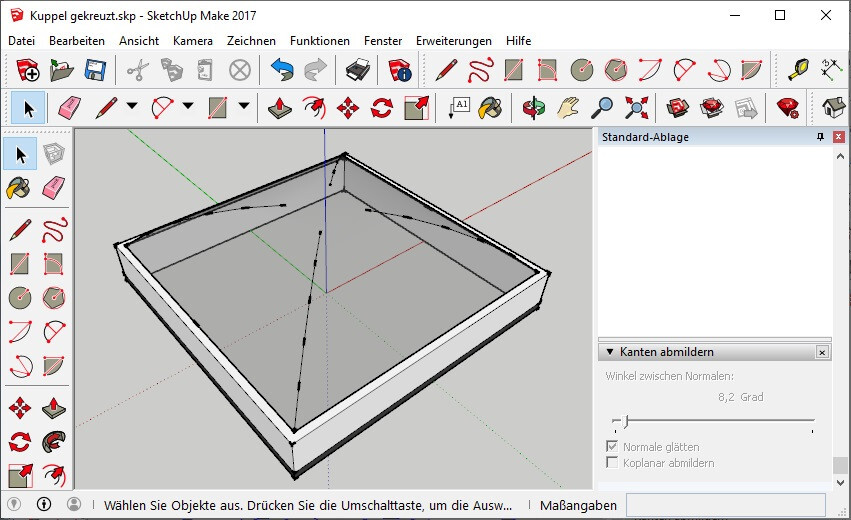Click the Delete circled-X icon
The height and width of the screenshot is (520, 851).
pos(239,70)
